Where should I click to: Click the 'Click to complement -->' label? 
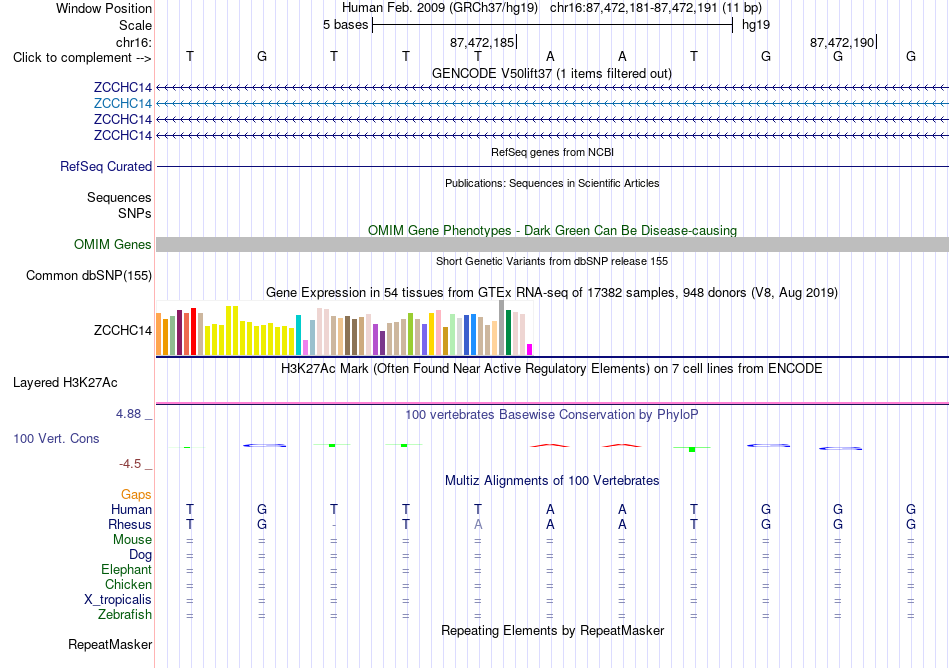pos(82,58)
